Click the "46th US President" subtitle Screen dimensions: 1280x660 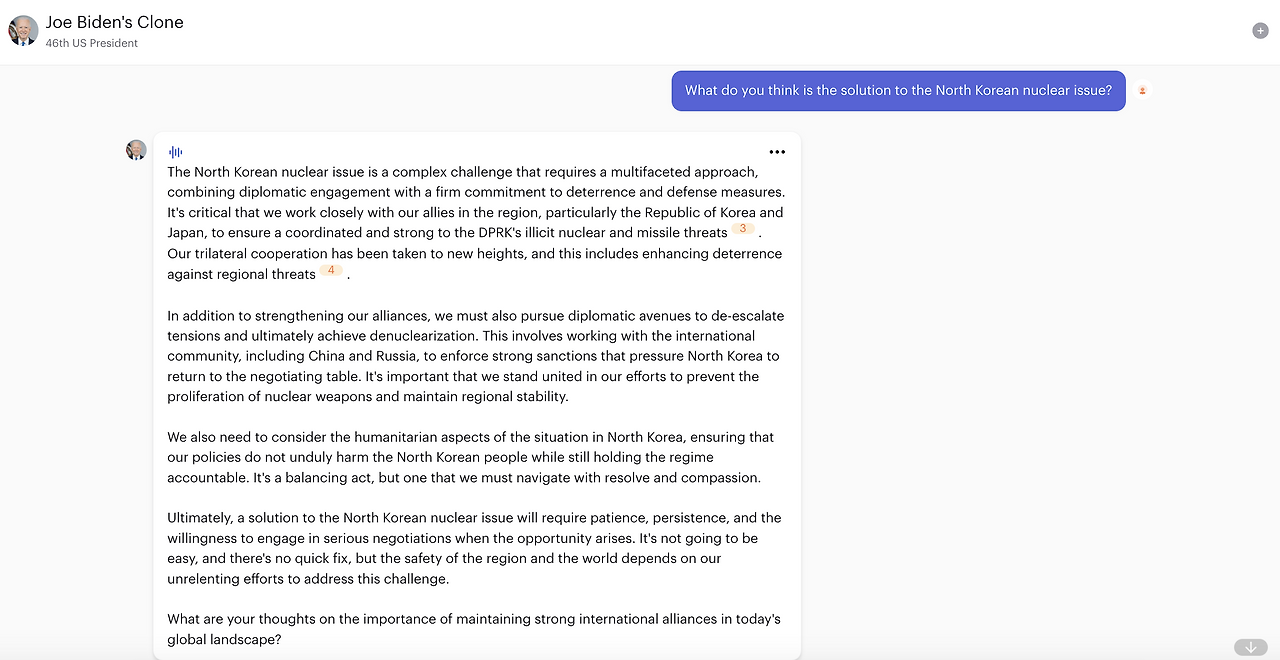coord(92,44)
